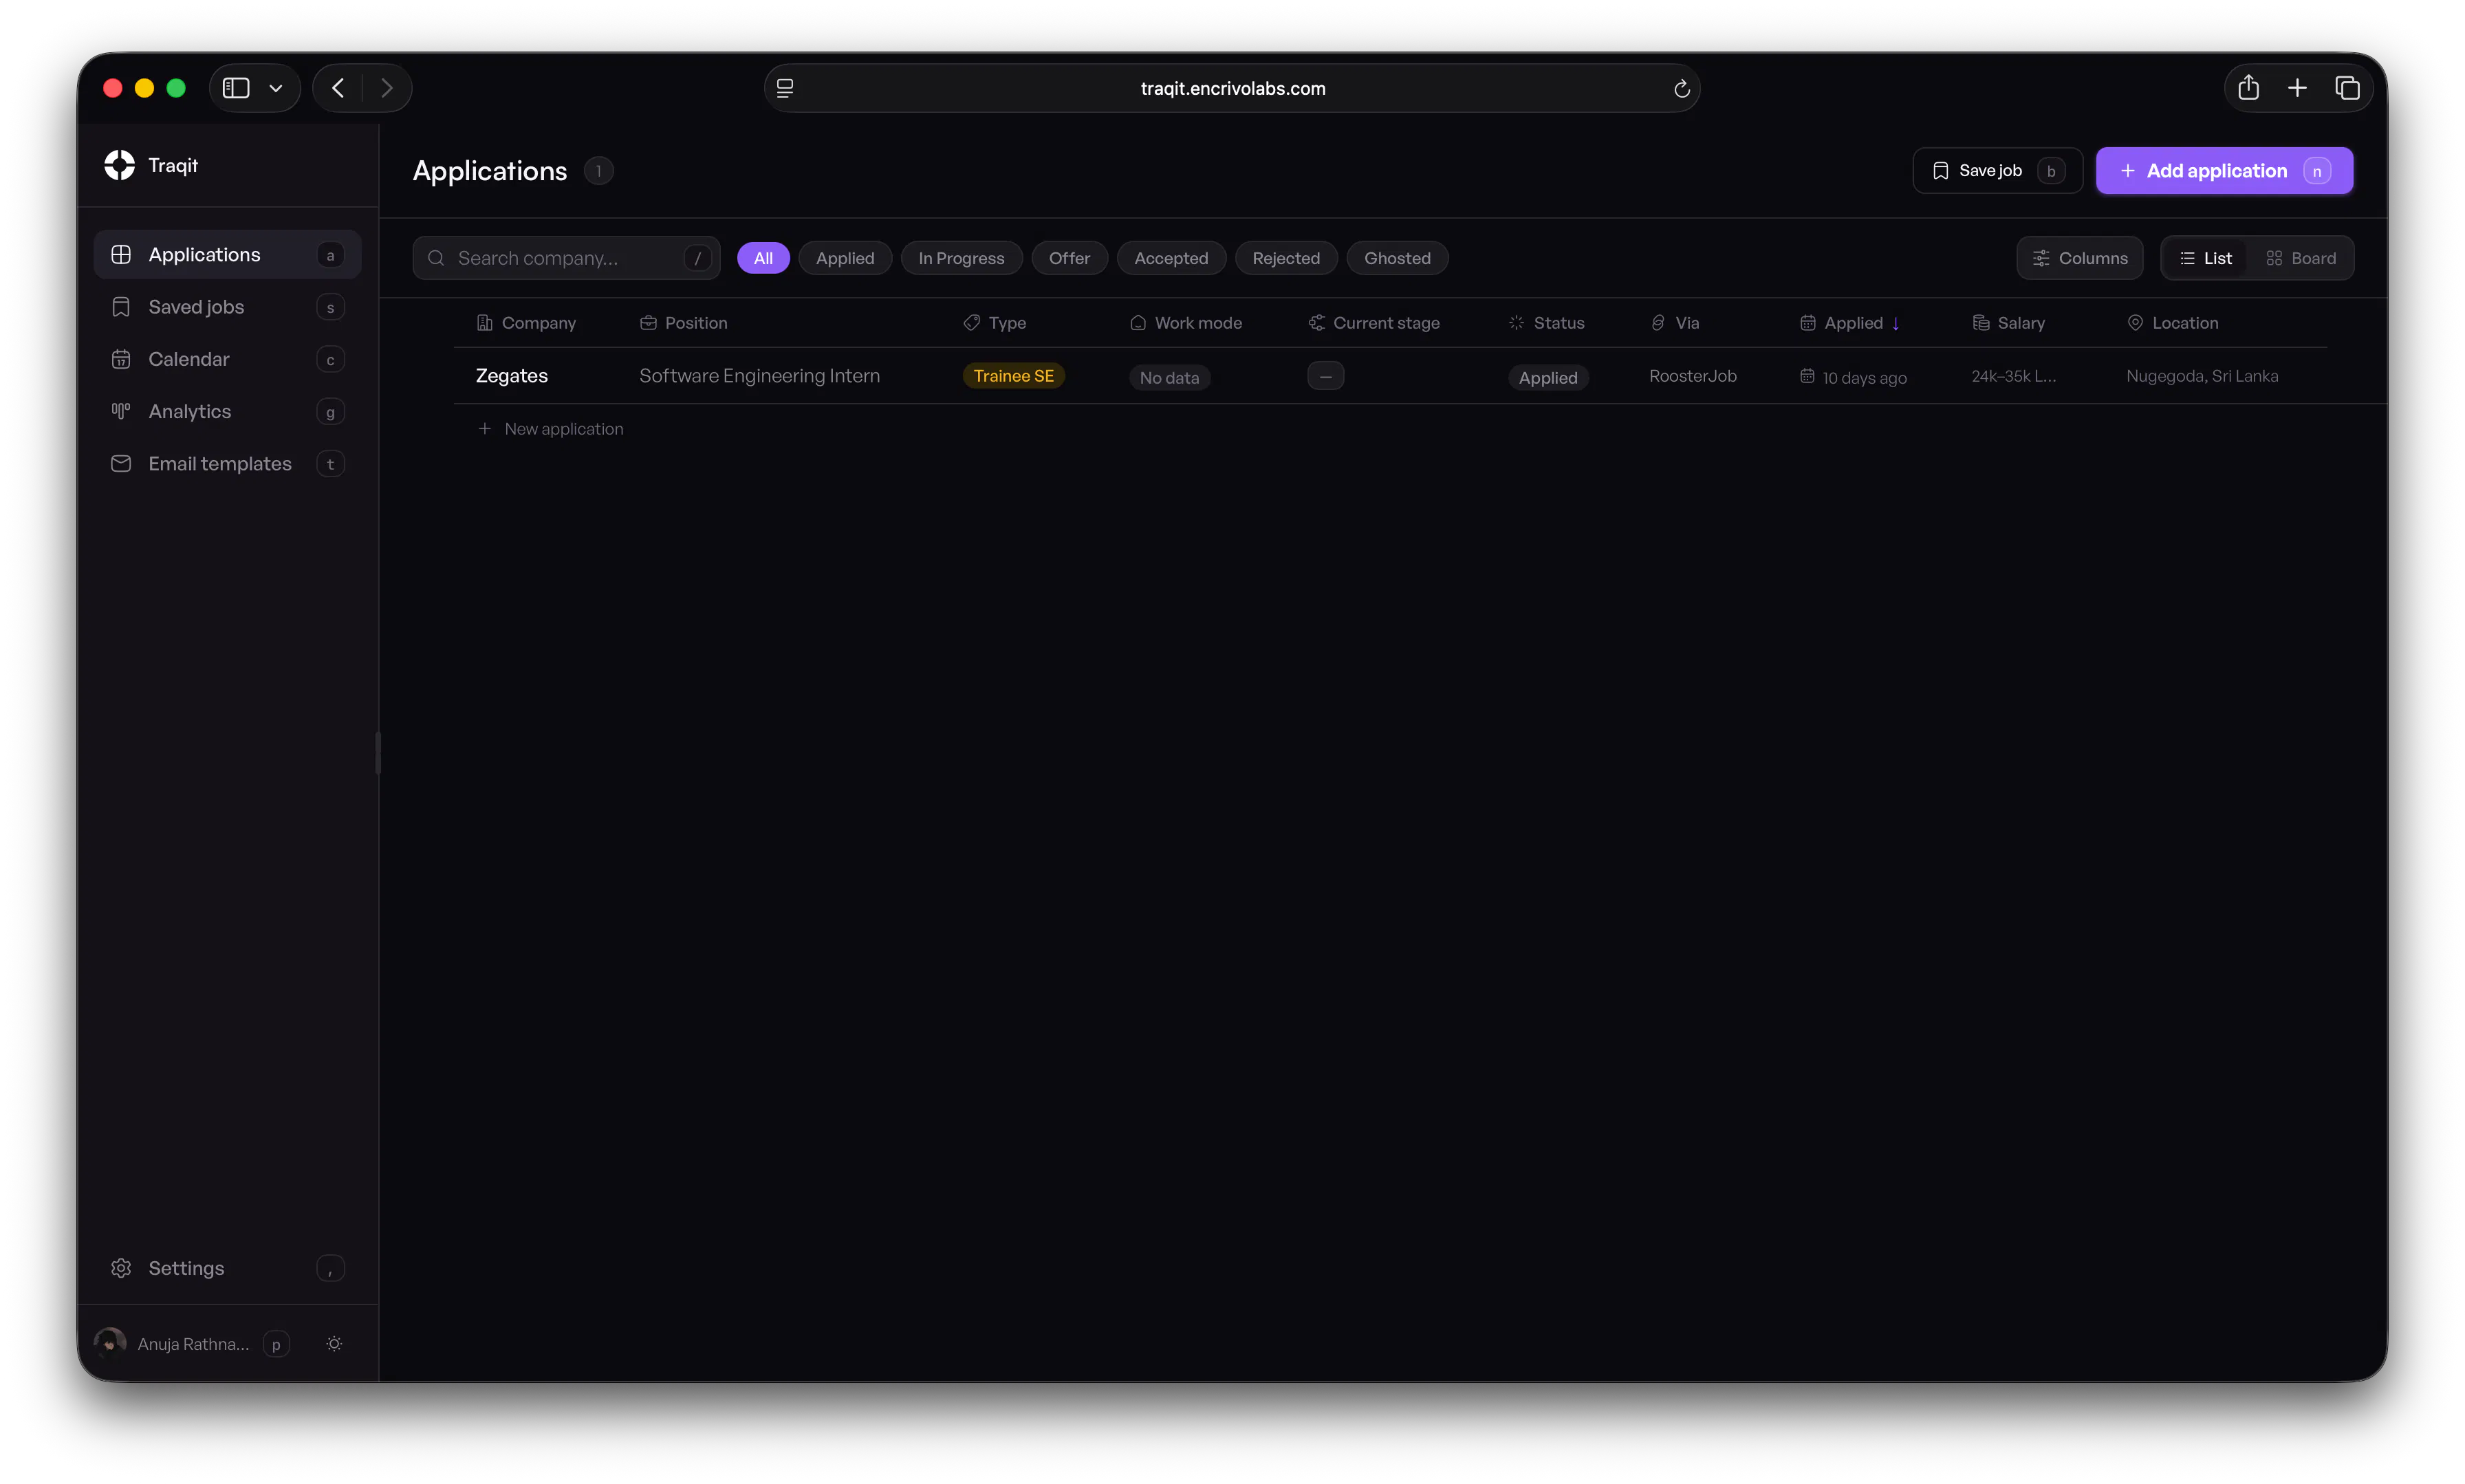Screen dimensions: 2465x1484
Task: Filter by Rejected status
Action: (x=1286, y=258)
